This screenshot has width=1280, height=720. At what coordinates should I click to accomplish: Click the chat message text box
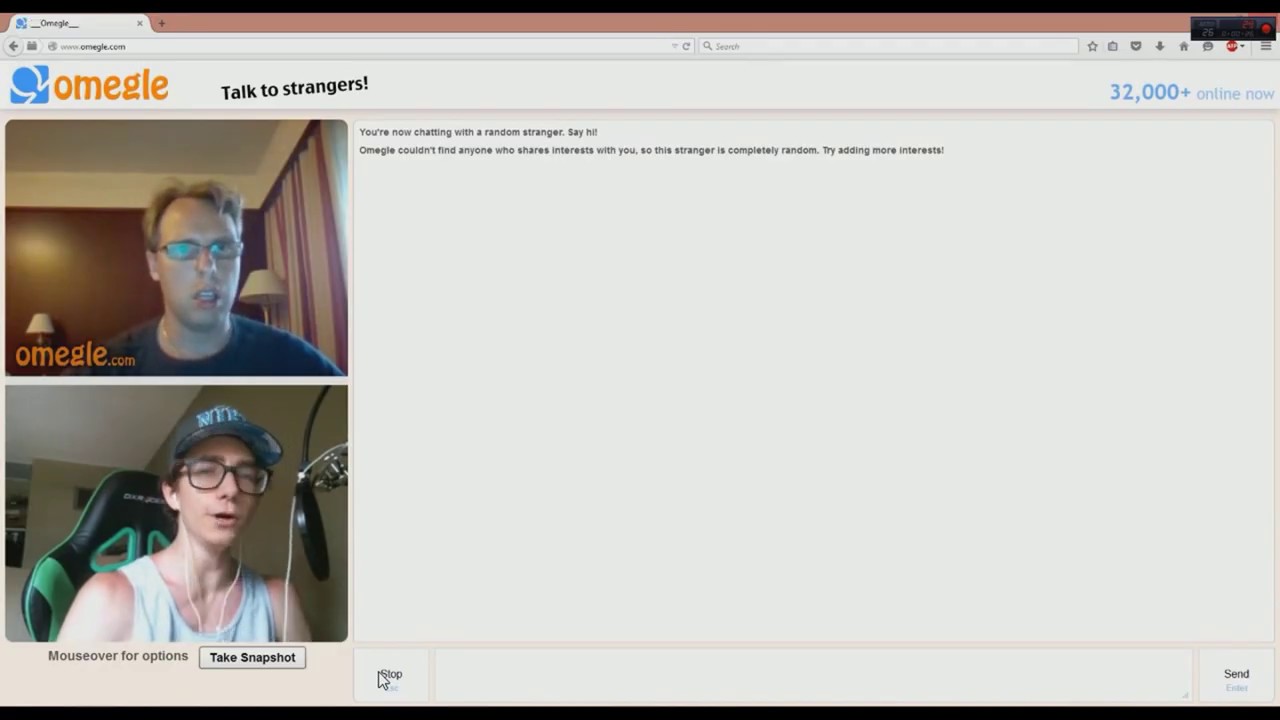click(813, 675)
